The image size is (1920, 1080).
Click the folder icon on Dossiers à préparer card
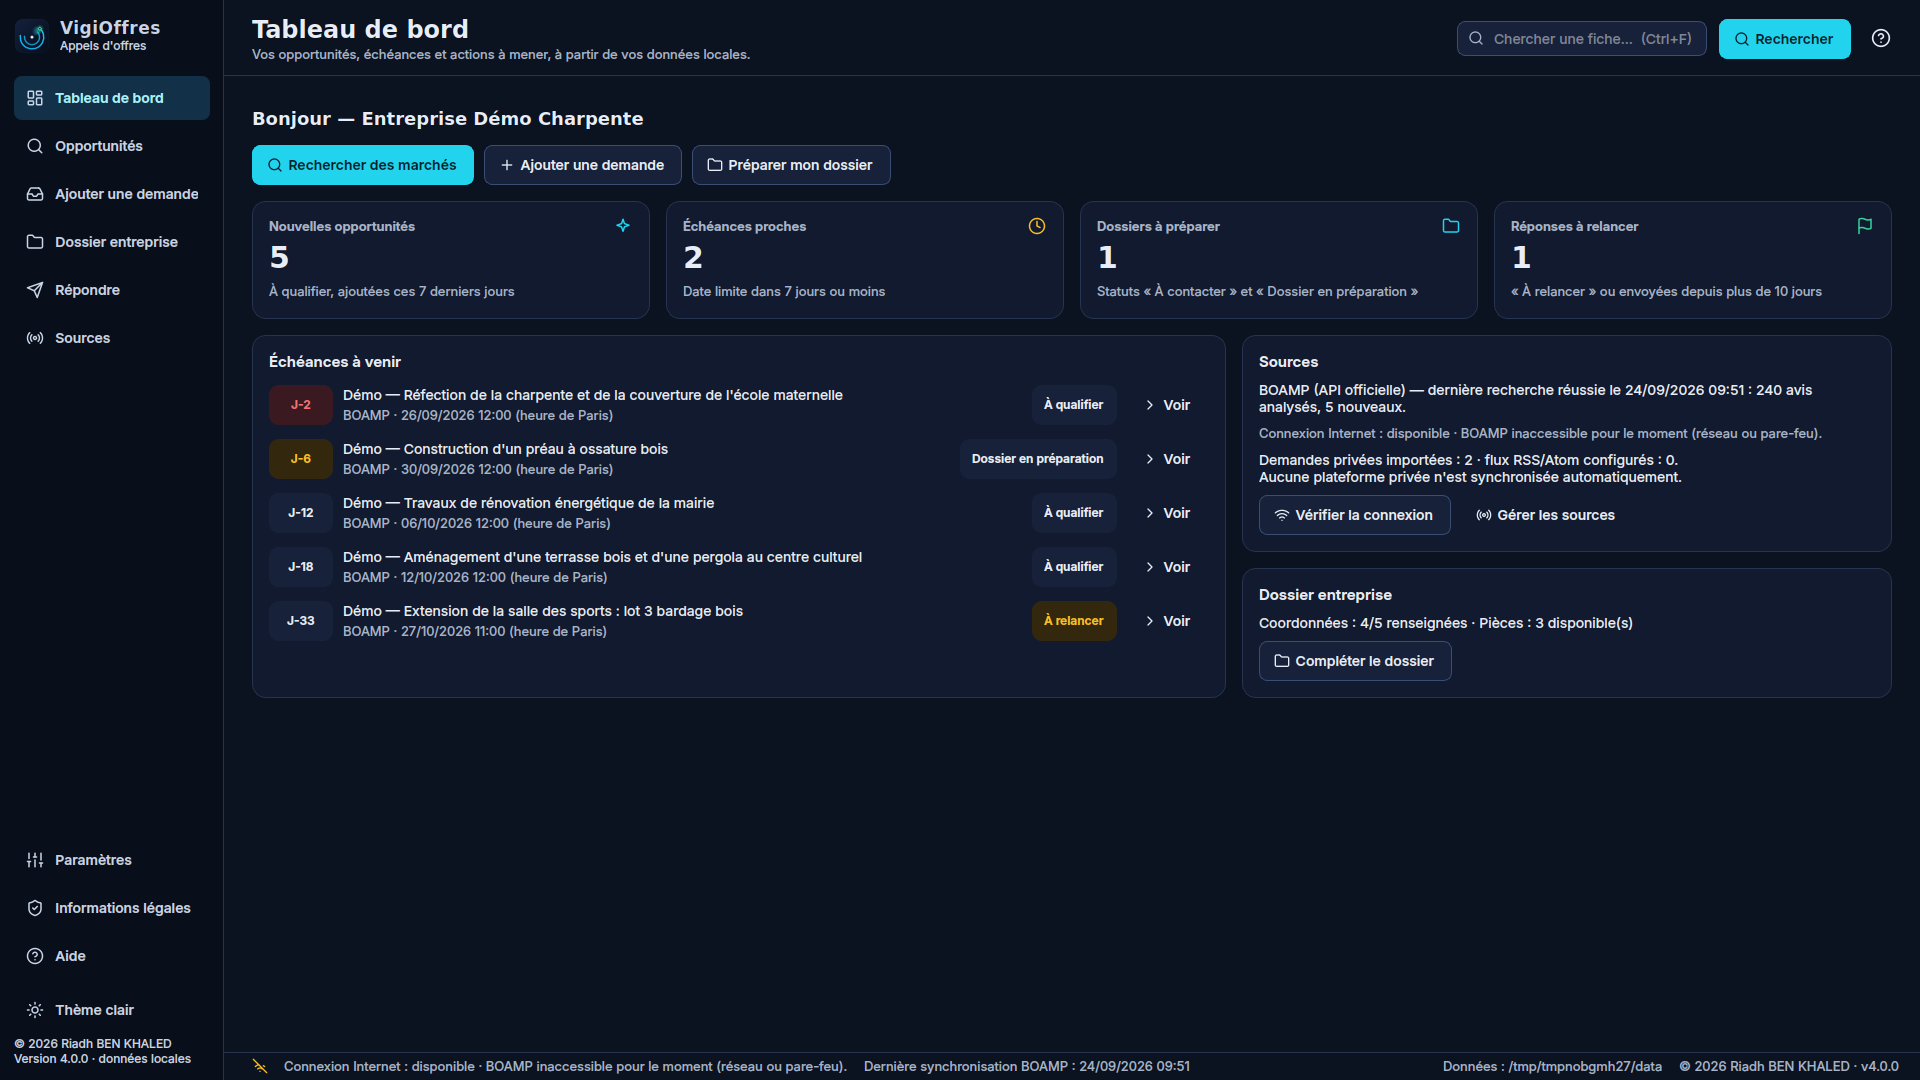(1451, 226)
